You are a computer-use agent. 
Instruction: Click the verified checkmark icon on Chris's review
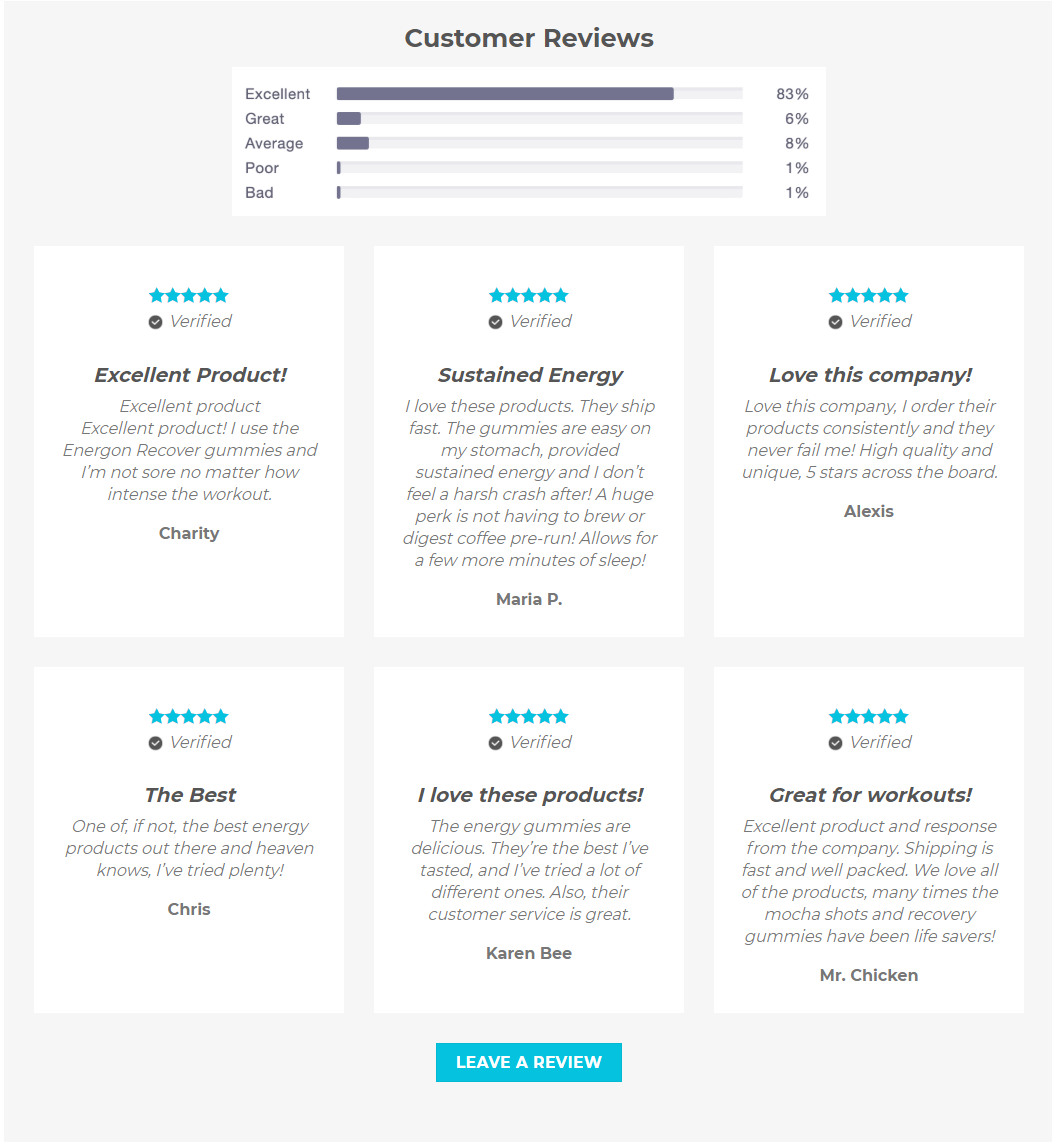pyautogui.click(x=155, y=743)
